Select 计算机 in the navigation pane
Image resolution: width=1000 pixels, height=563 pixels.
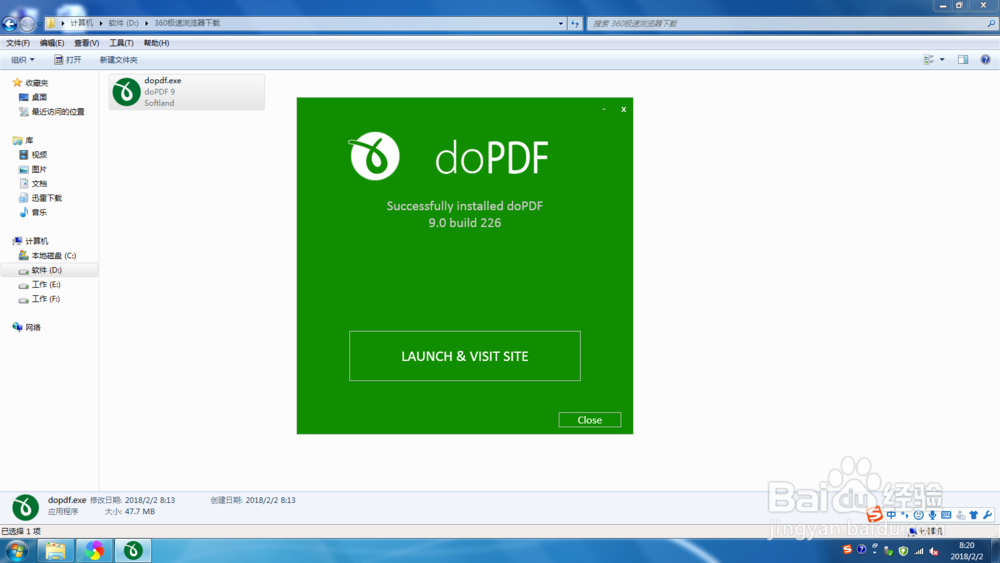click(36, 241)
